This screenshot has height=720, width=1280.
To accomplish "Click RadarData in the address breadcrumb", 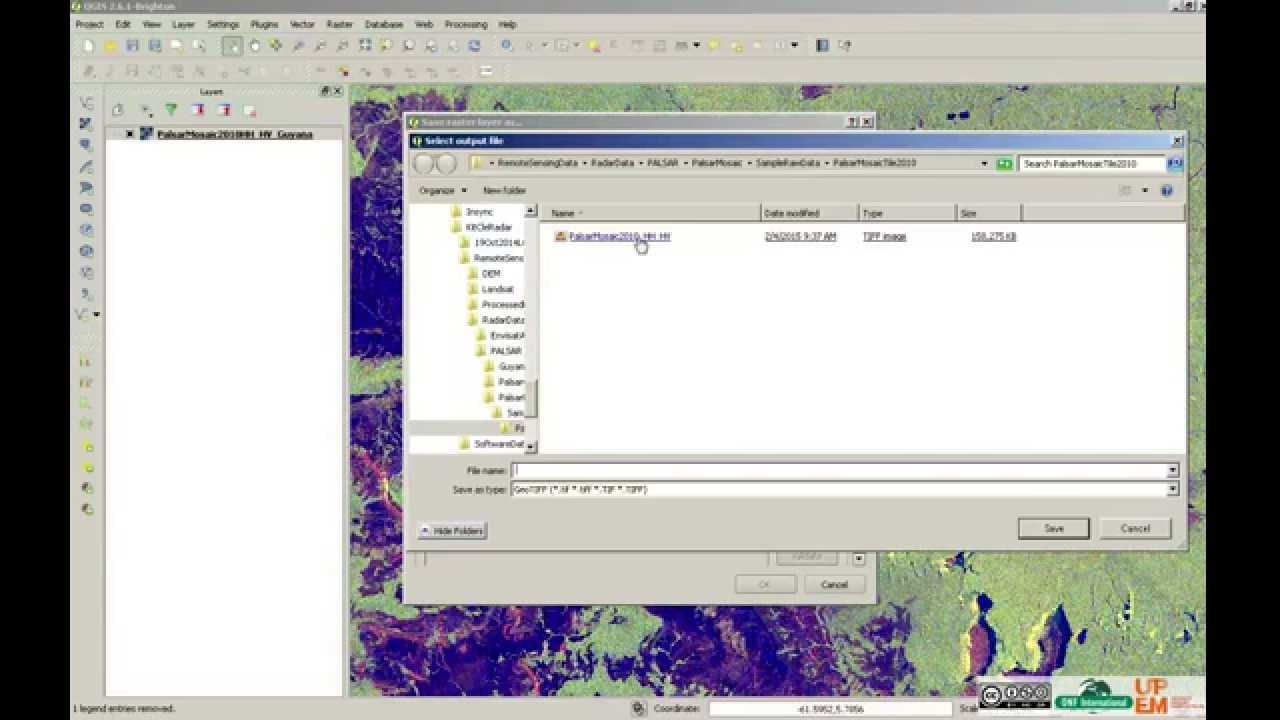I will point(612,163).
